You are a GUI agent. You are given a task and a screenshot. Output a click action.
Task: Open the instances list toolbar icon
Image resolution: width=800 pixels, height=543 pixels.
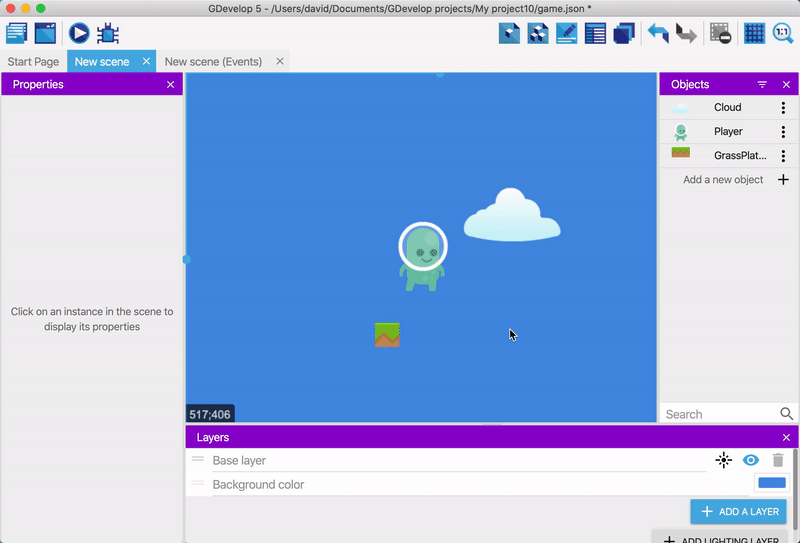[596, 33]
